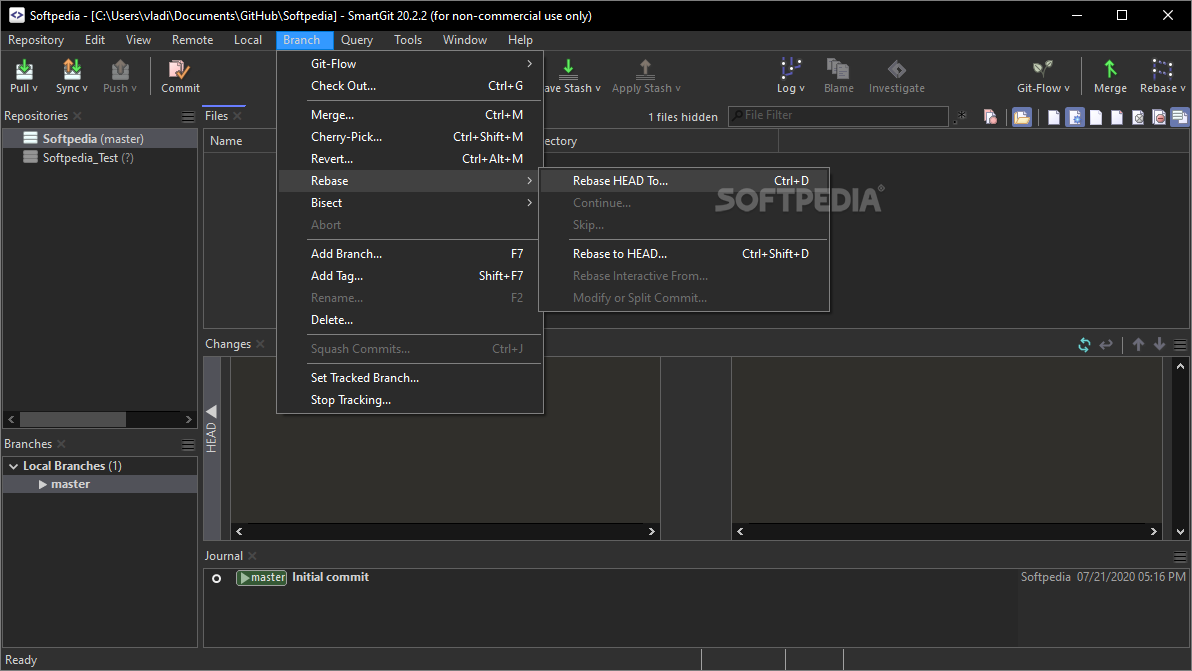This screenshot has width=1192, height=671.
Task: Click the Investigate toolbar icon
Action: click(897, 69)
